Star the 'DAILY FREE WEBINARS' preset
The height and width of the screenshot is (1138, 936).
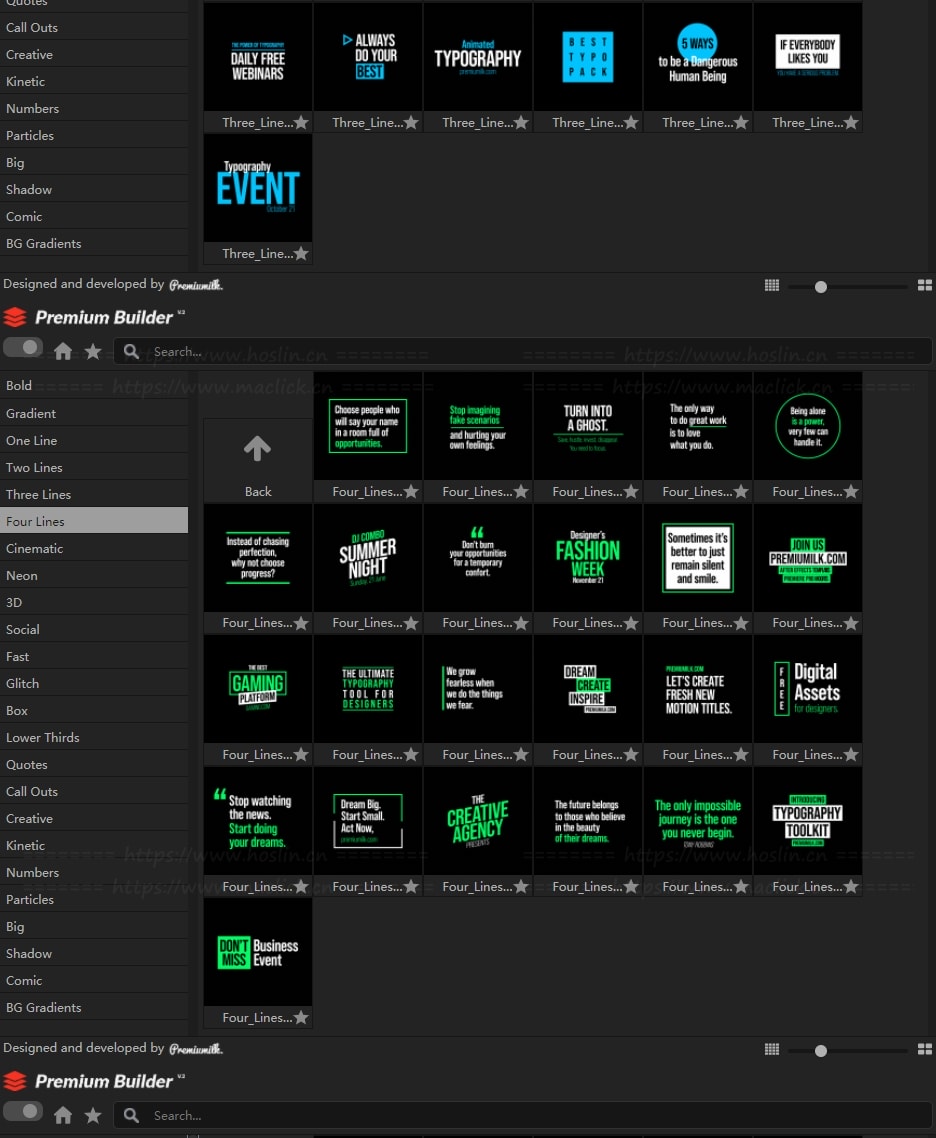coord(301,123)
